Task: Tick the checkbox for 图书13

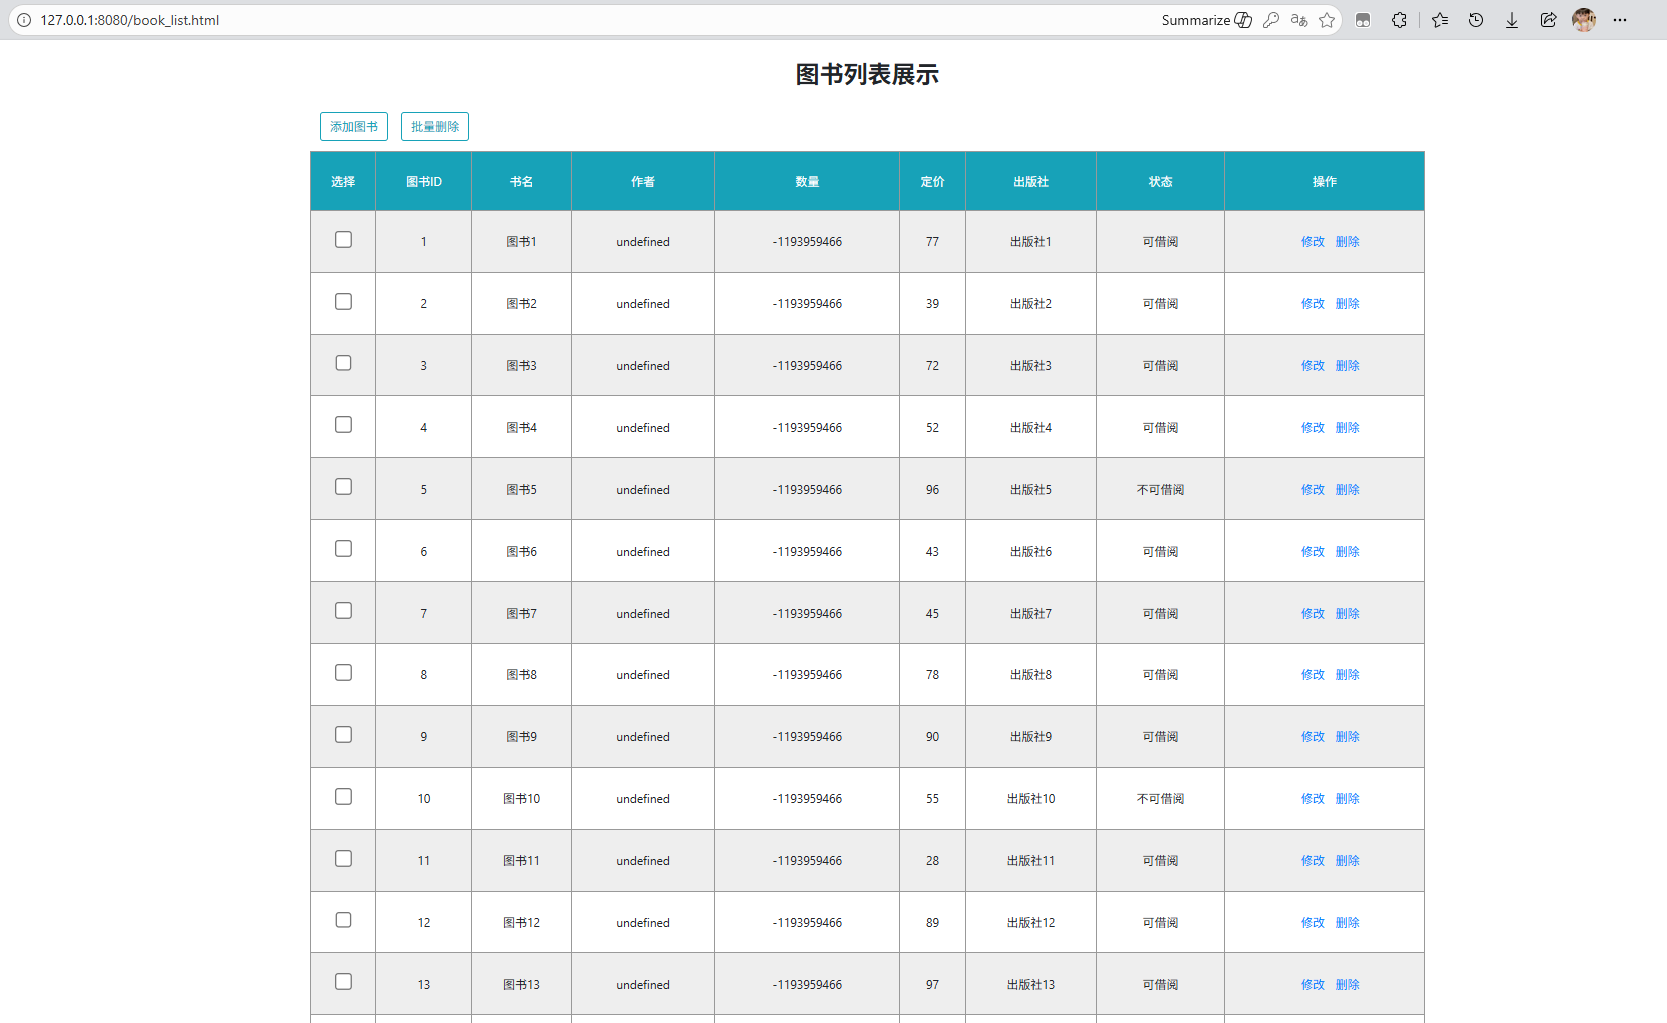Action: (343, 982)
